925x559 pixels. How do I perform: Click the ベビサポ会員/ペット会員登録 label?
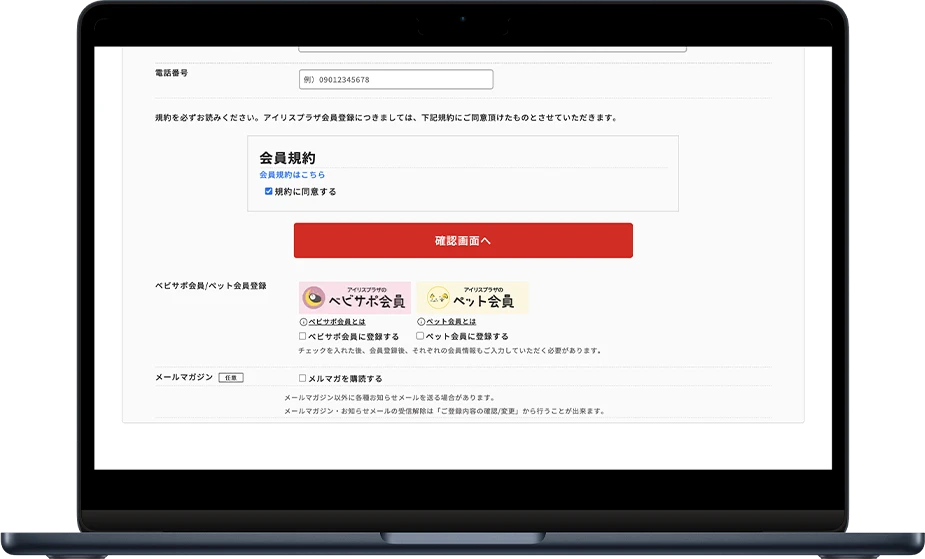click(x=211, y=286)
